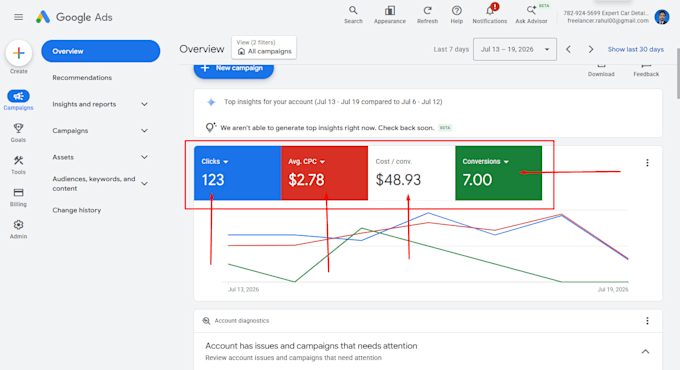Expand Audiences, keywords, and content
This screenshot has width=680, height=370.
click(x=144, y=183)
